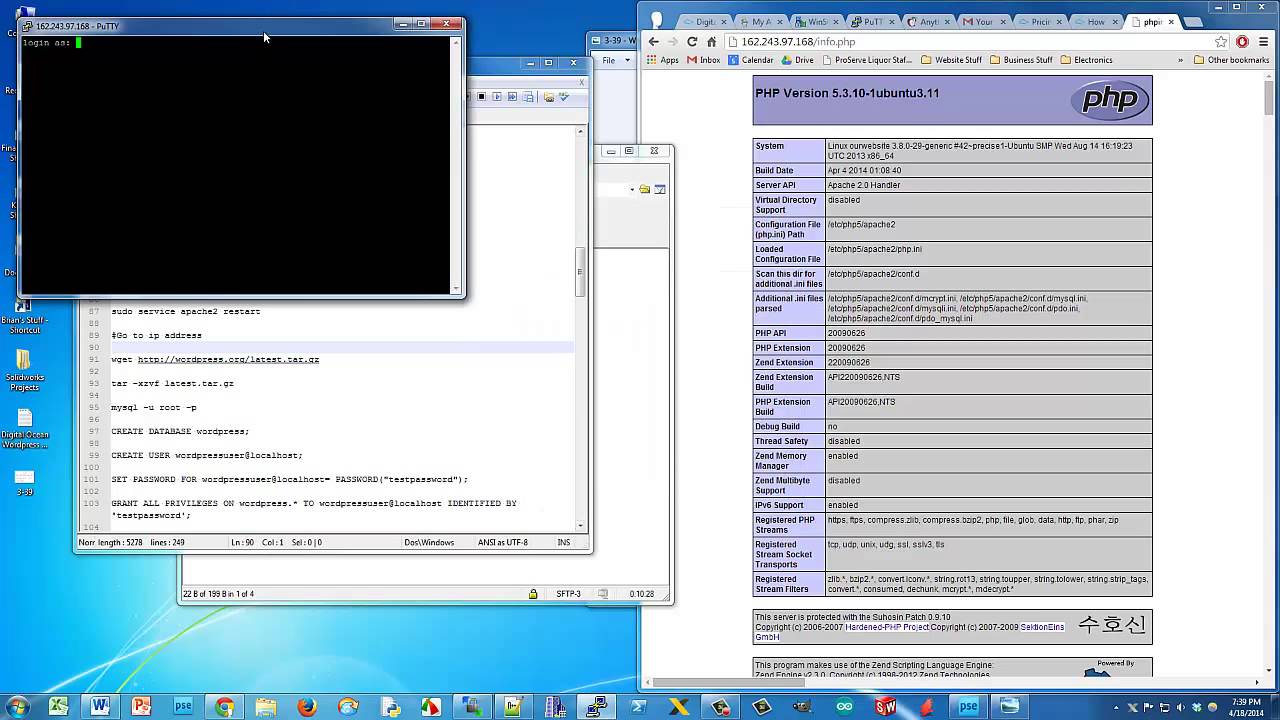Image resolution: width=1280 pixels, height=720 pixels.
Task: Open the Inbox bookmark
Action: point(703,60)
